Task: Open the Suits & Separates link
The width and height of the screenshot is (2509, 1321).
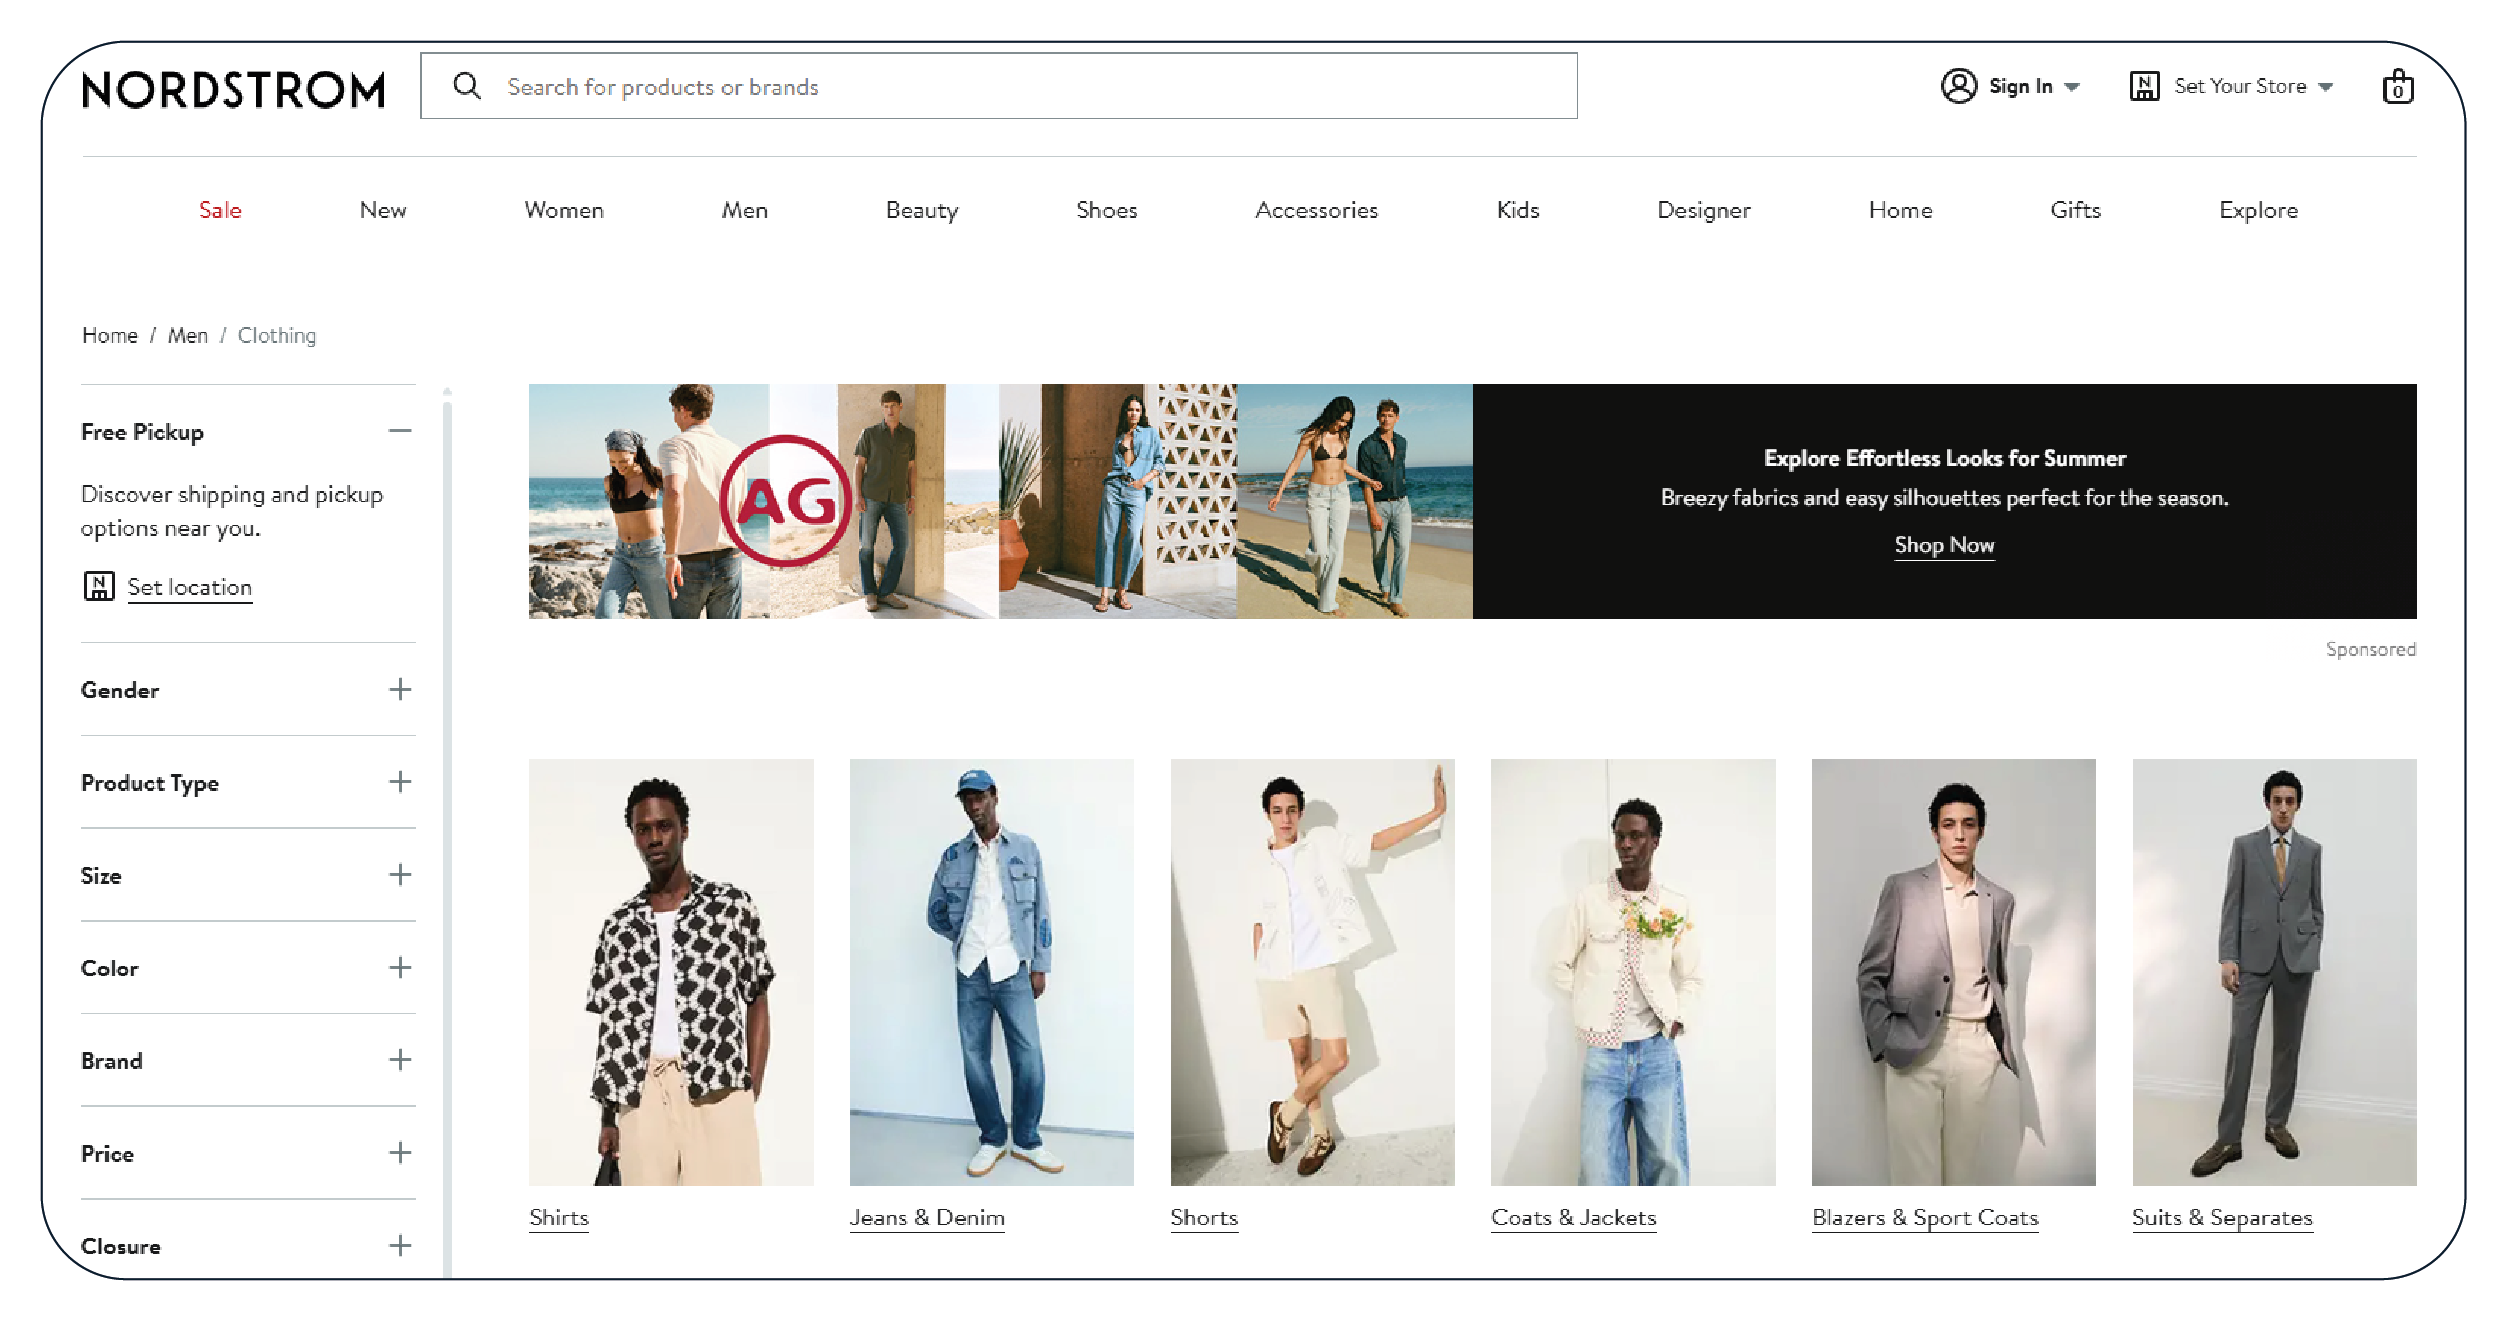Action: tap(2222, 1218)
